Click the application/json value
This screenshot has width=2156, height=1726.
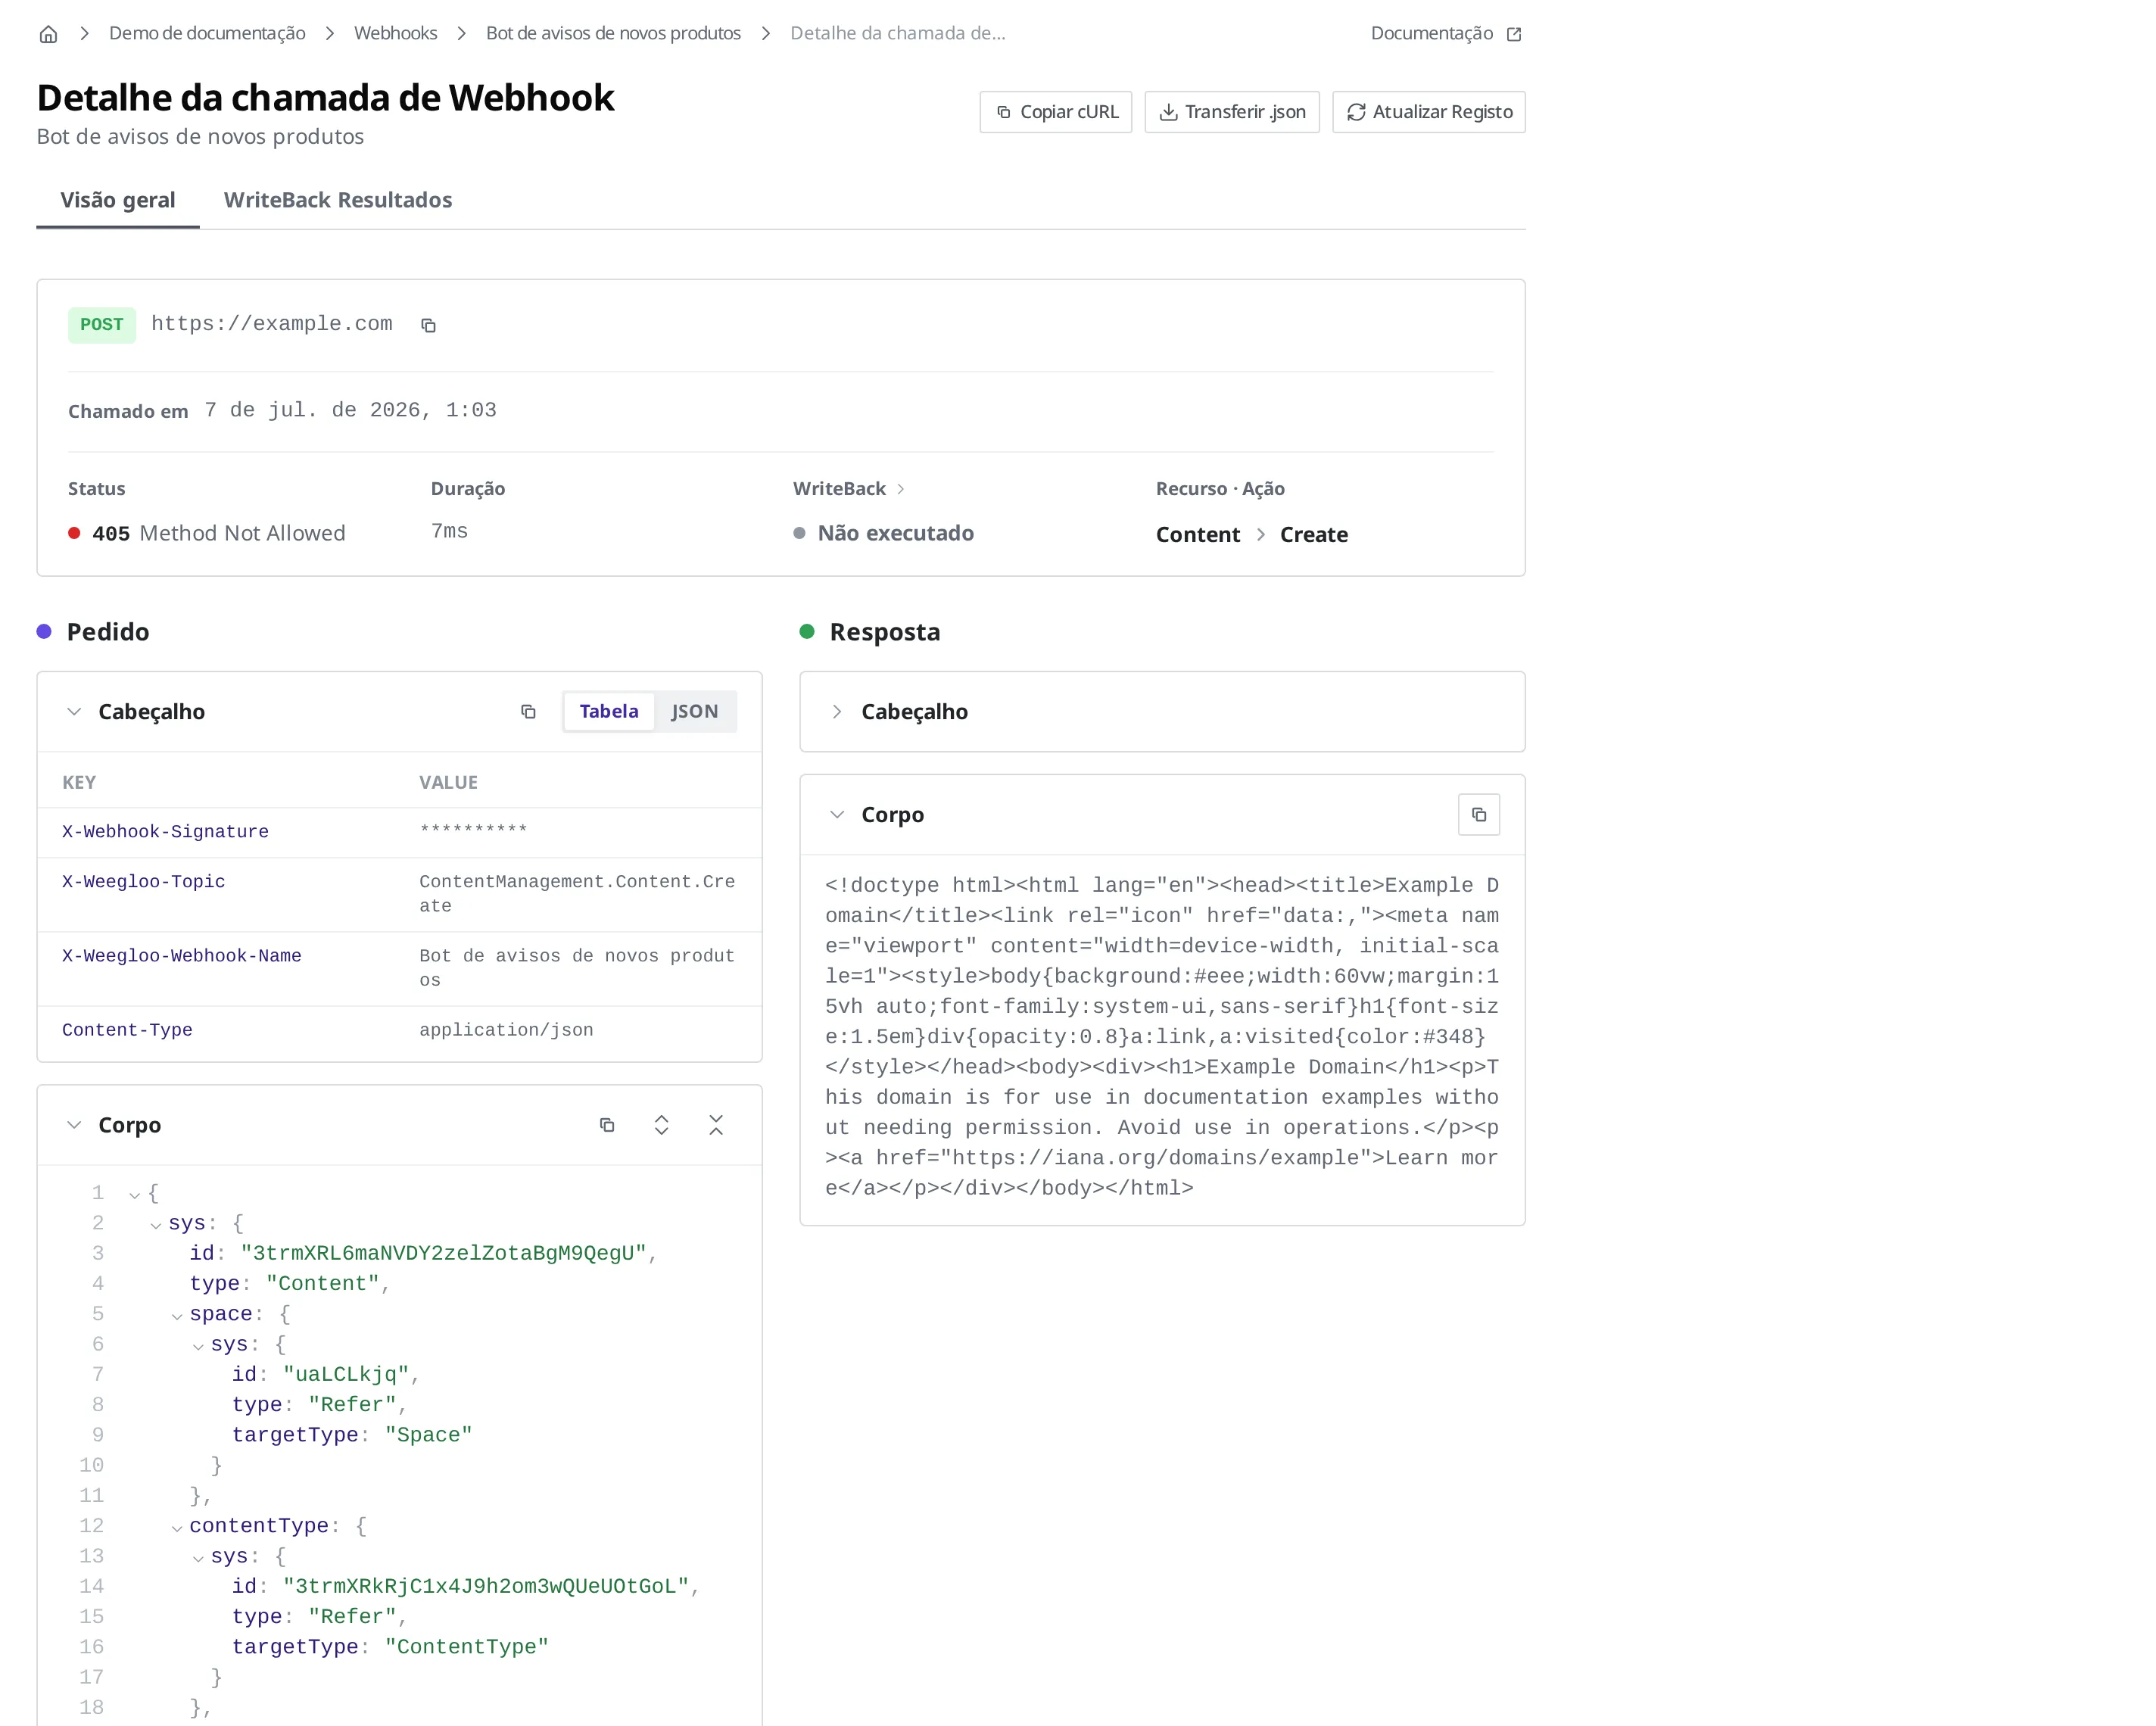(x=506, y=1030)
